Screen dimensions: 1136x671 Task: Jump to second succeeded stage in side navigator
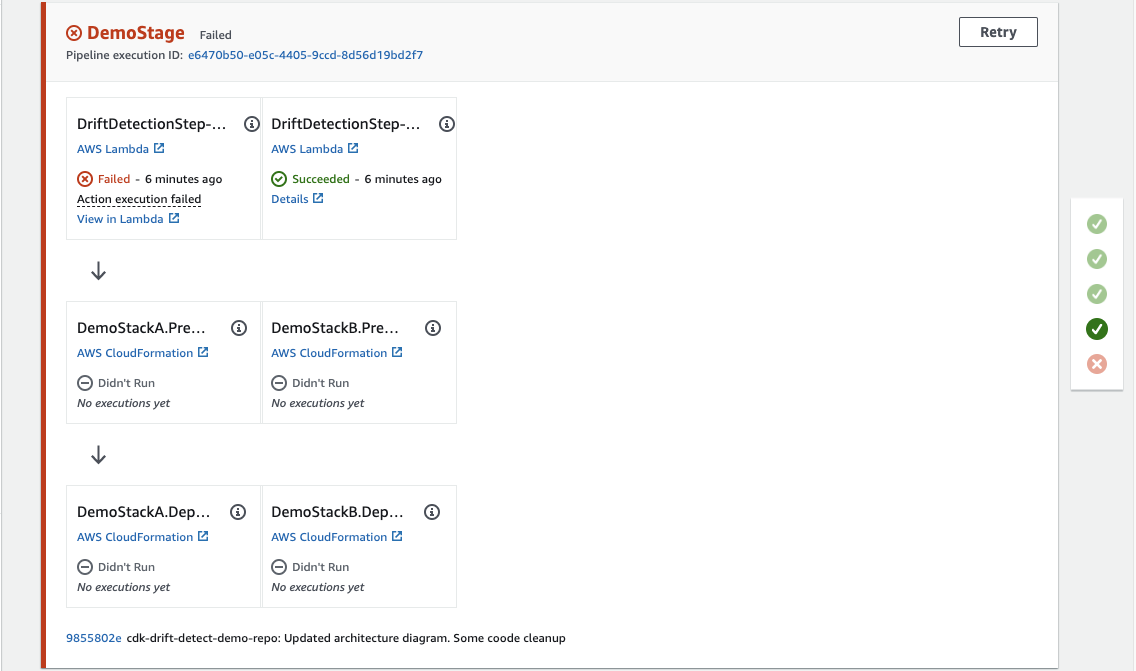(1097, 259)
